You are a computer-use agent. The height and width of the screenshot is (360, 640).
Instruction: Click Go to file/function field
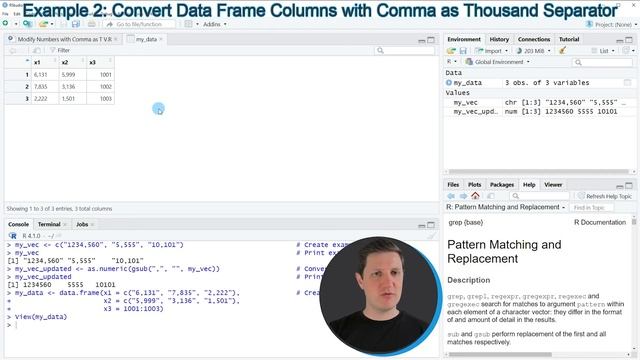coord(140,24)
